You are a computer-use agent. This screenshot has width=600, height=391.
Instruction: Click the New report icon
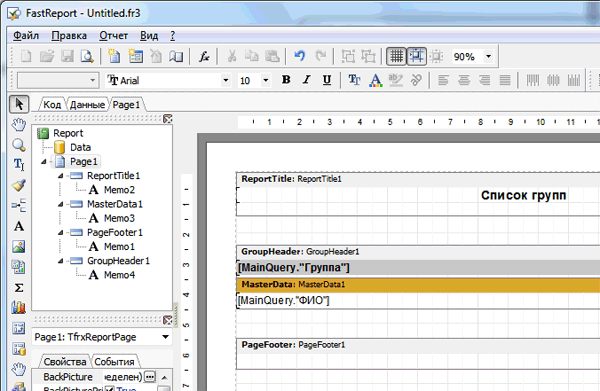click(x=26, y=57)
